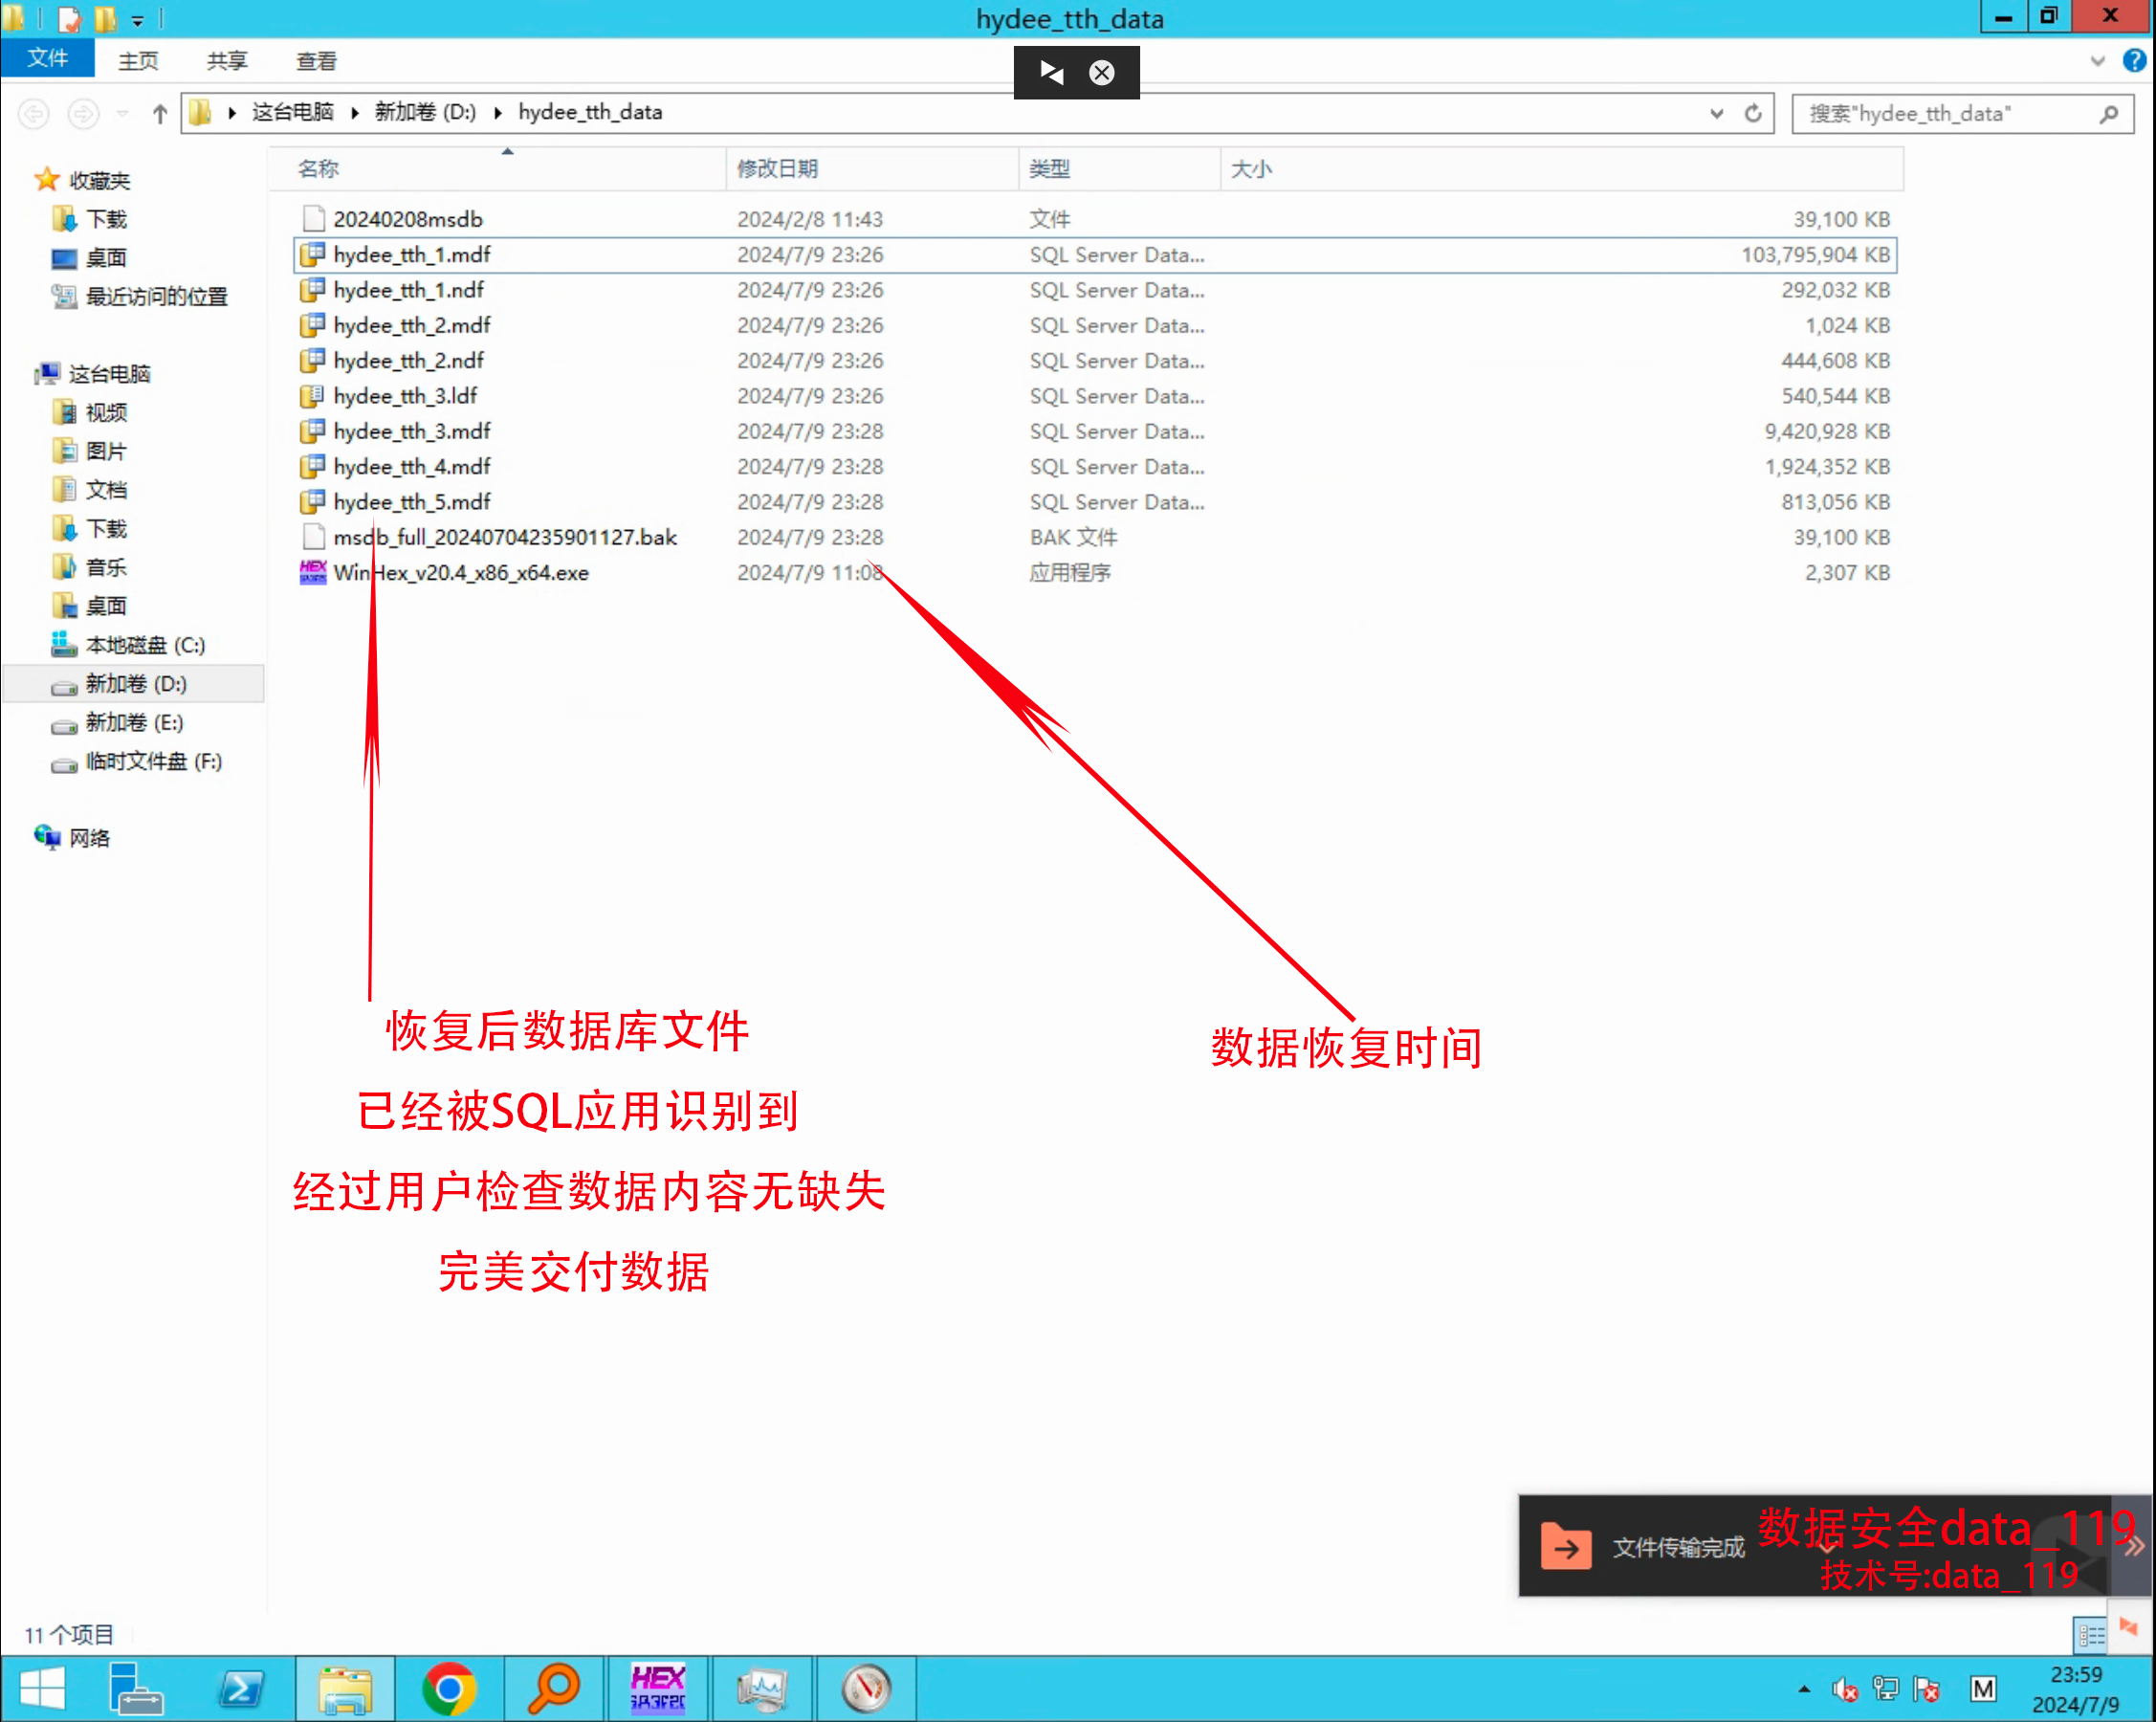This screenshot has height=1722, width=2156.
Task: Click the Windows Start button
Action: [x=42, y=1689]
